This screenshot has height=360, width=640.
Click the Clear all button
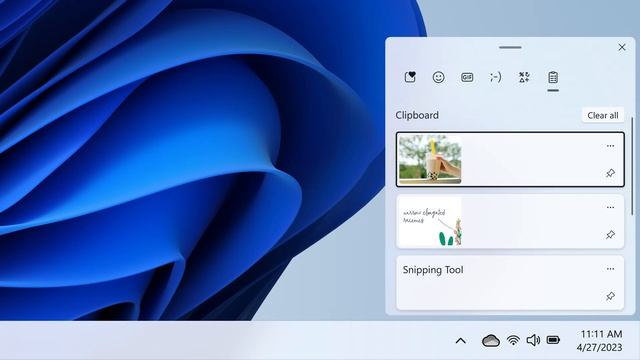click(603, 116)
